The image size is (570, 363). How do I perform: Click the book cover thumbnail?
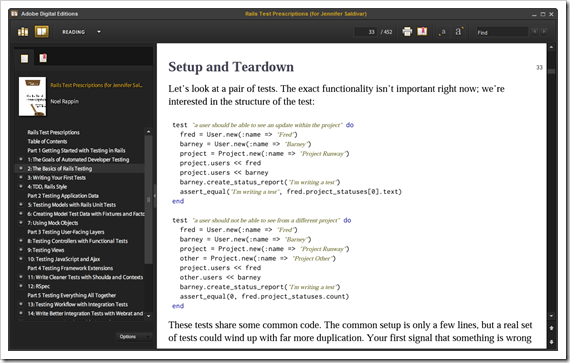pyautogui.click(x=32, y=96)
